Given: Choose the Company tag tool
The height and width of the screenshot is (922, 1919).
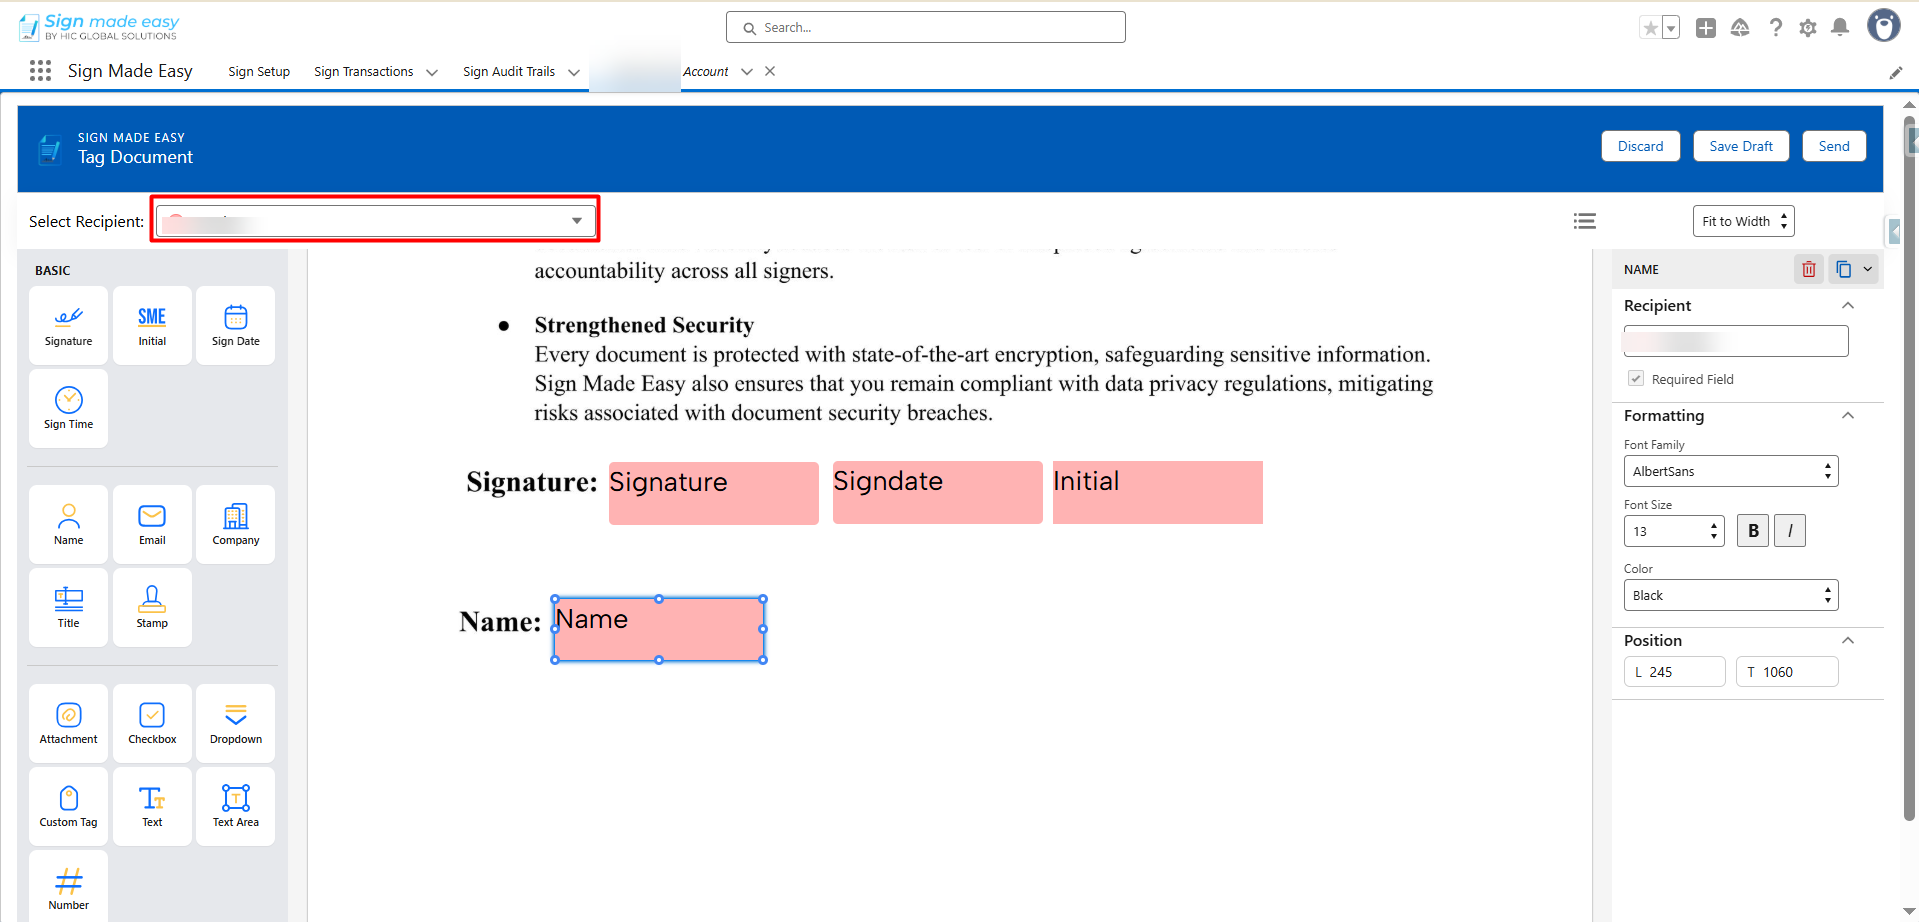Looking at the screenshot, I should coord(236,525).
